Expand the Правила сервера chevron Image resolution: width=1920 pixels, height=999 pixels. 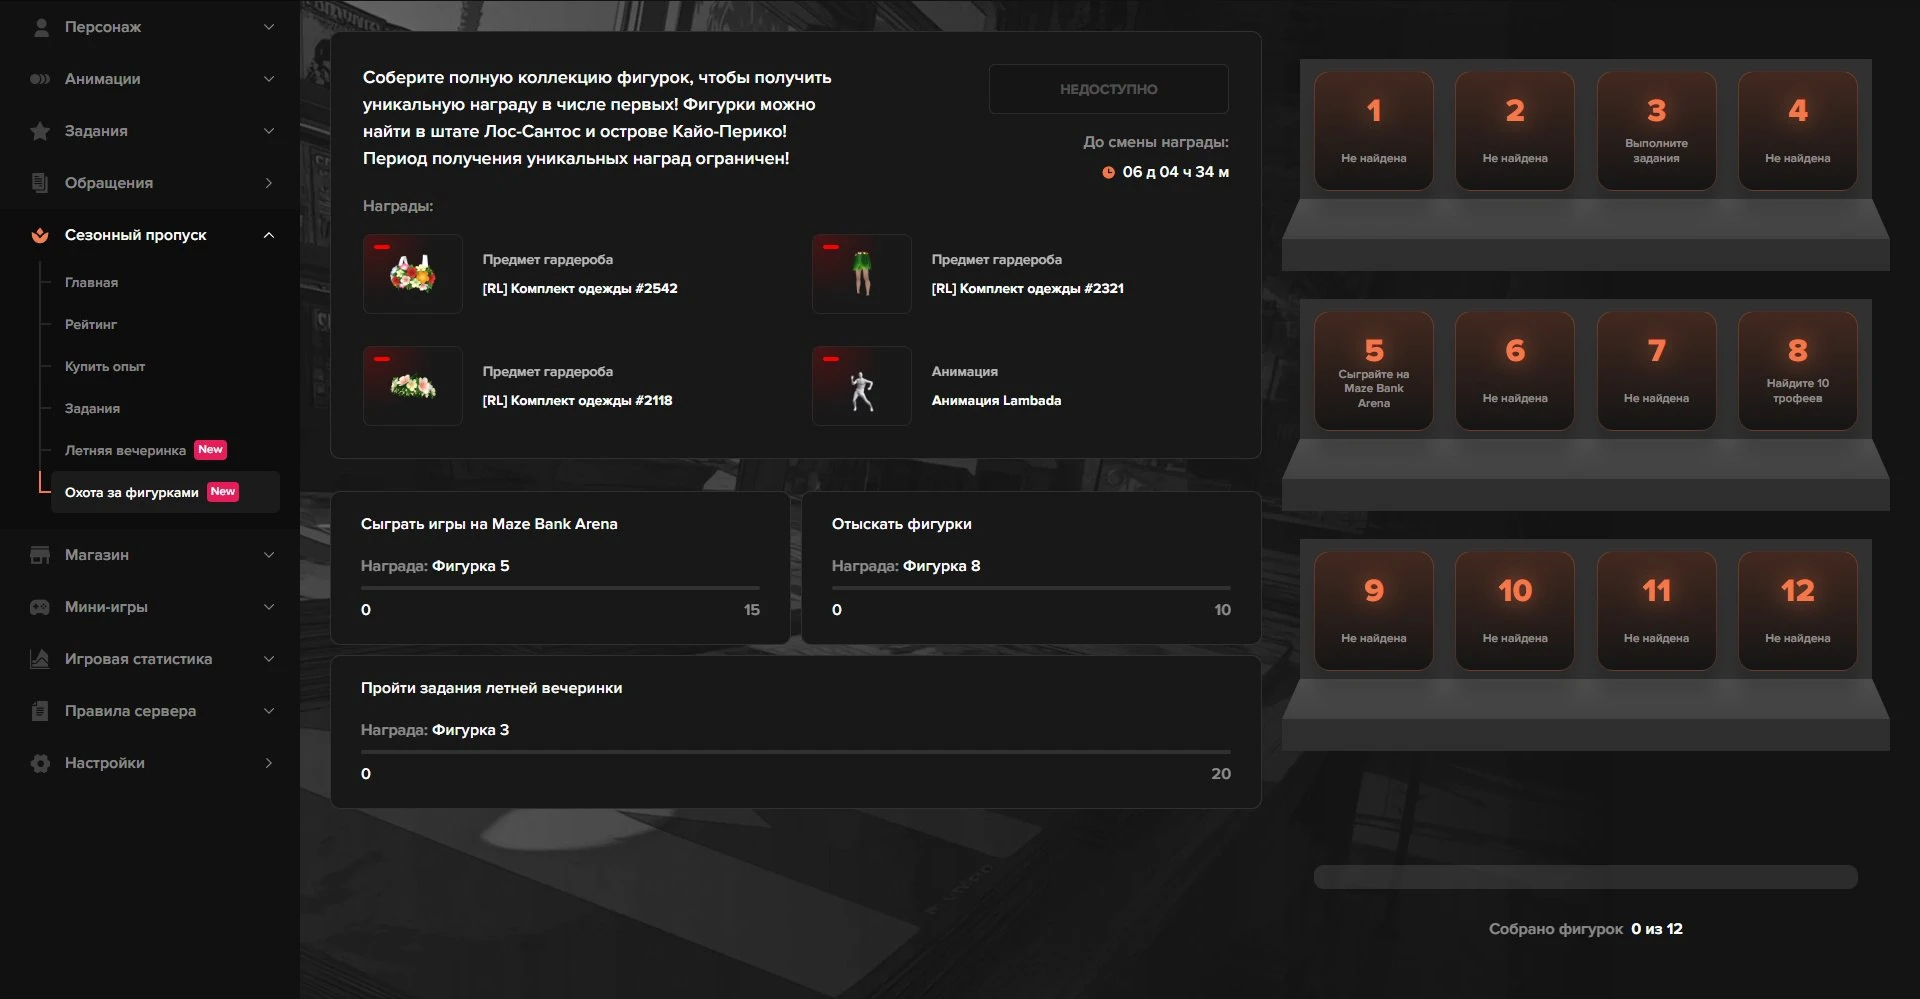pos(268,711)
